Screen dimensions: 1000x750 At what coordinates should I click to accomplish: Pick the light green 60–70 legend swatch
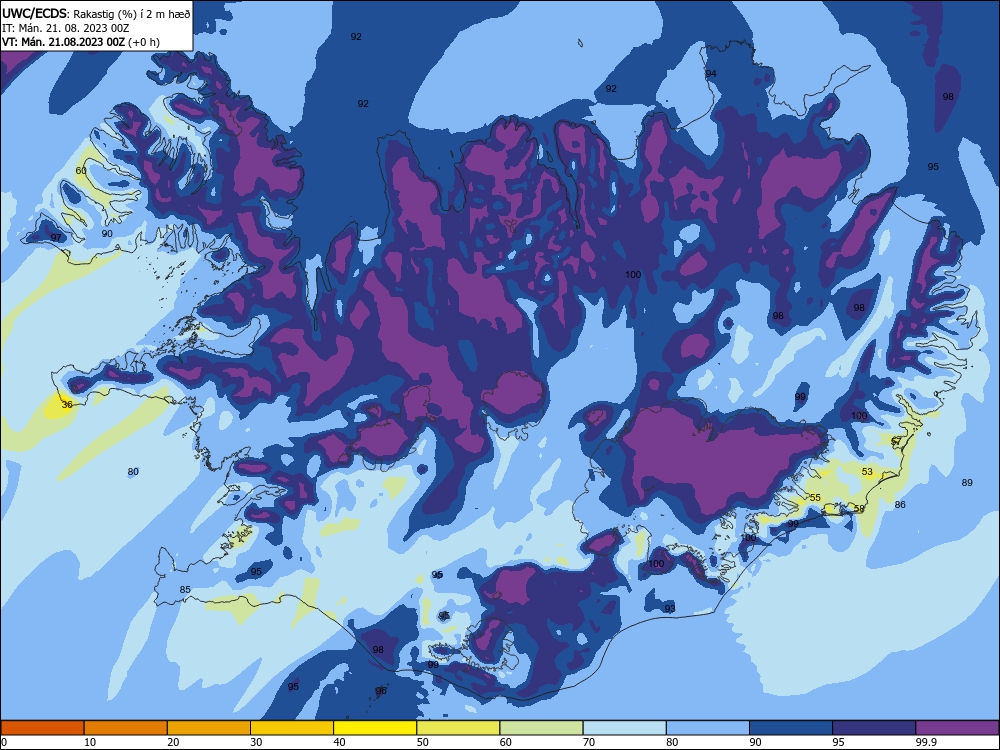[541, 728]
